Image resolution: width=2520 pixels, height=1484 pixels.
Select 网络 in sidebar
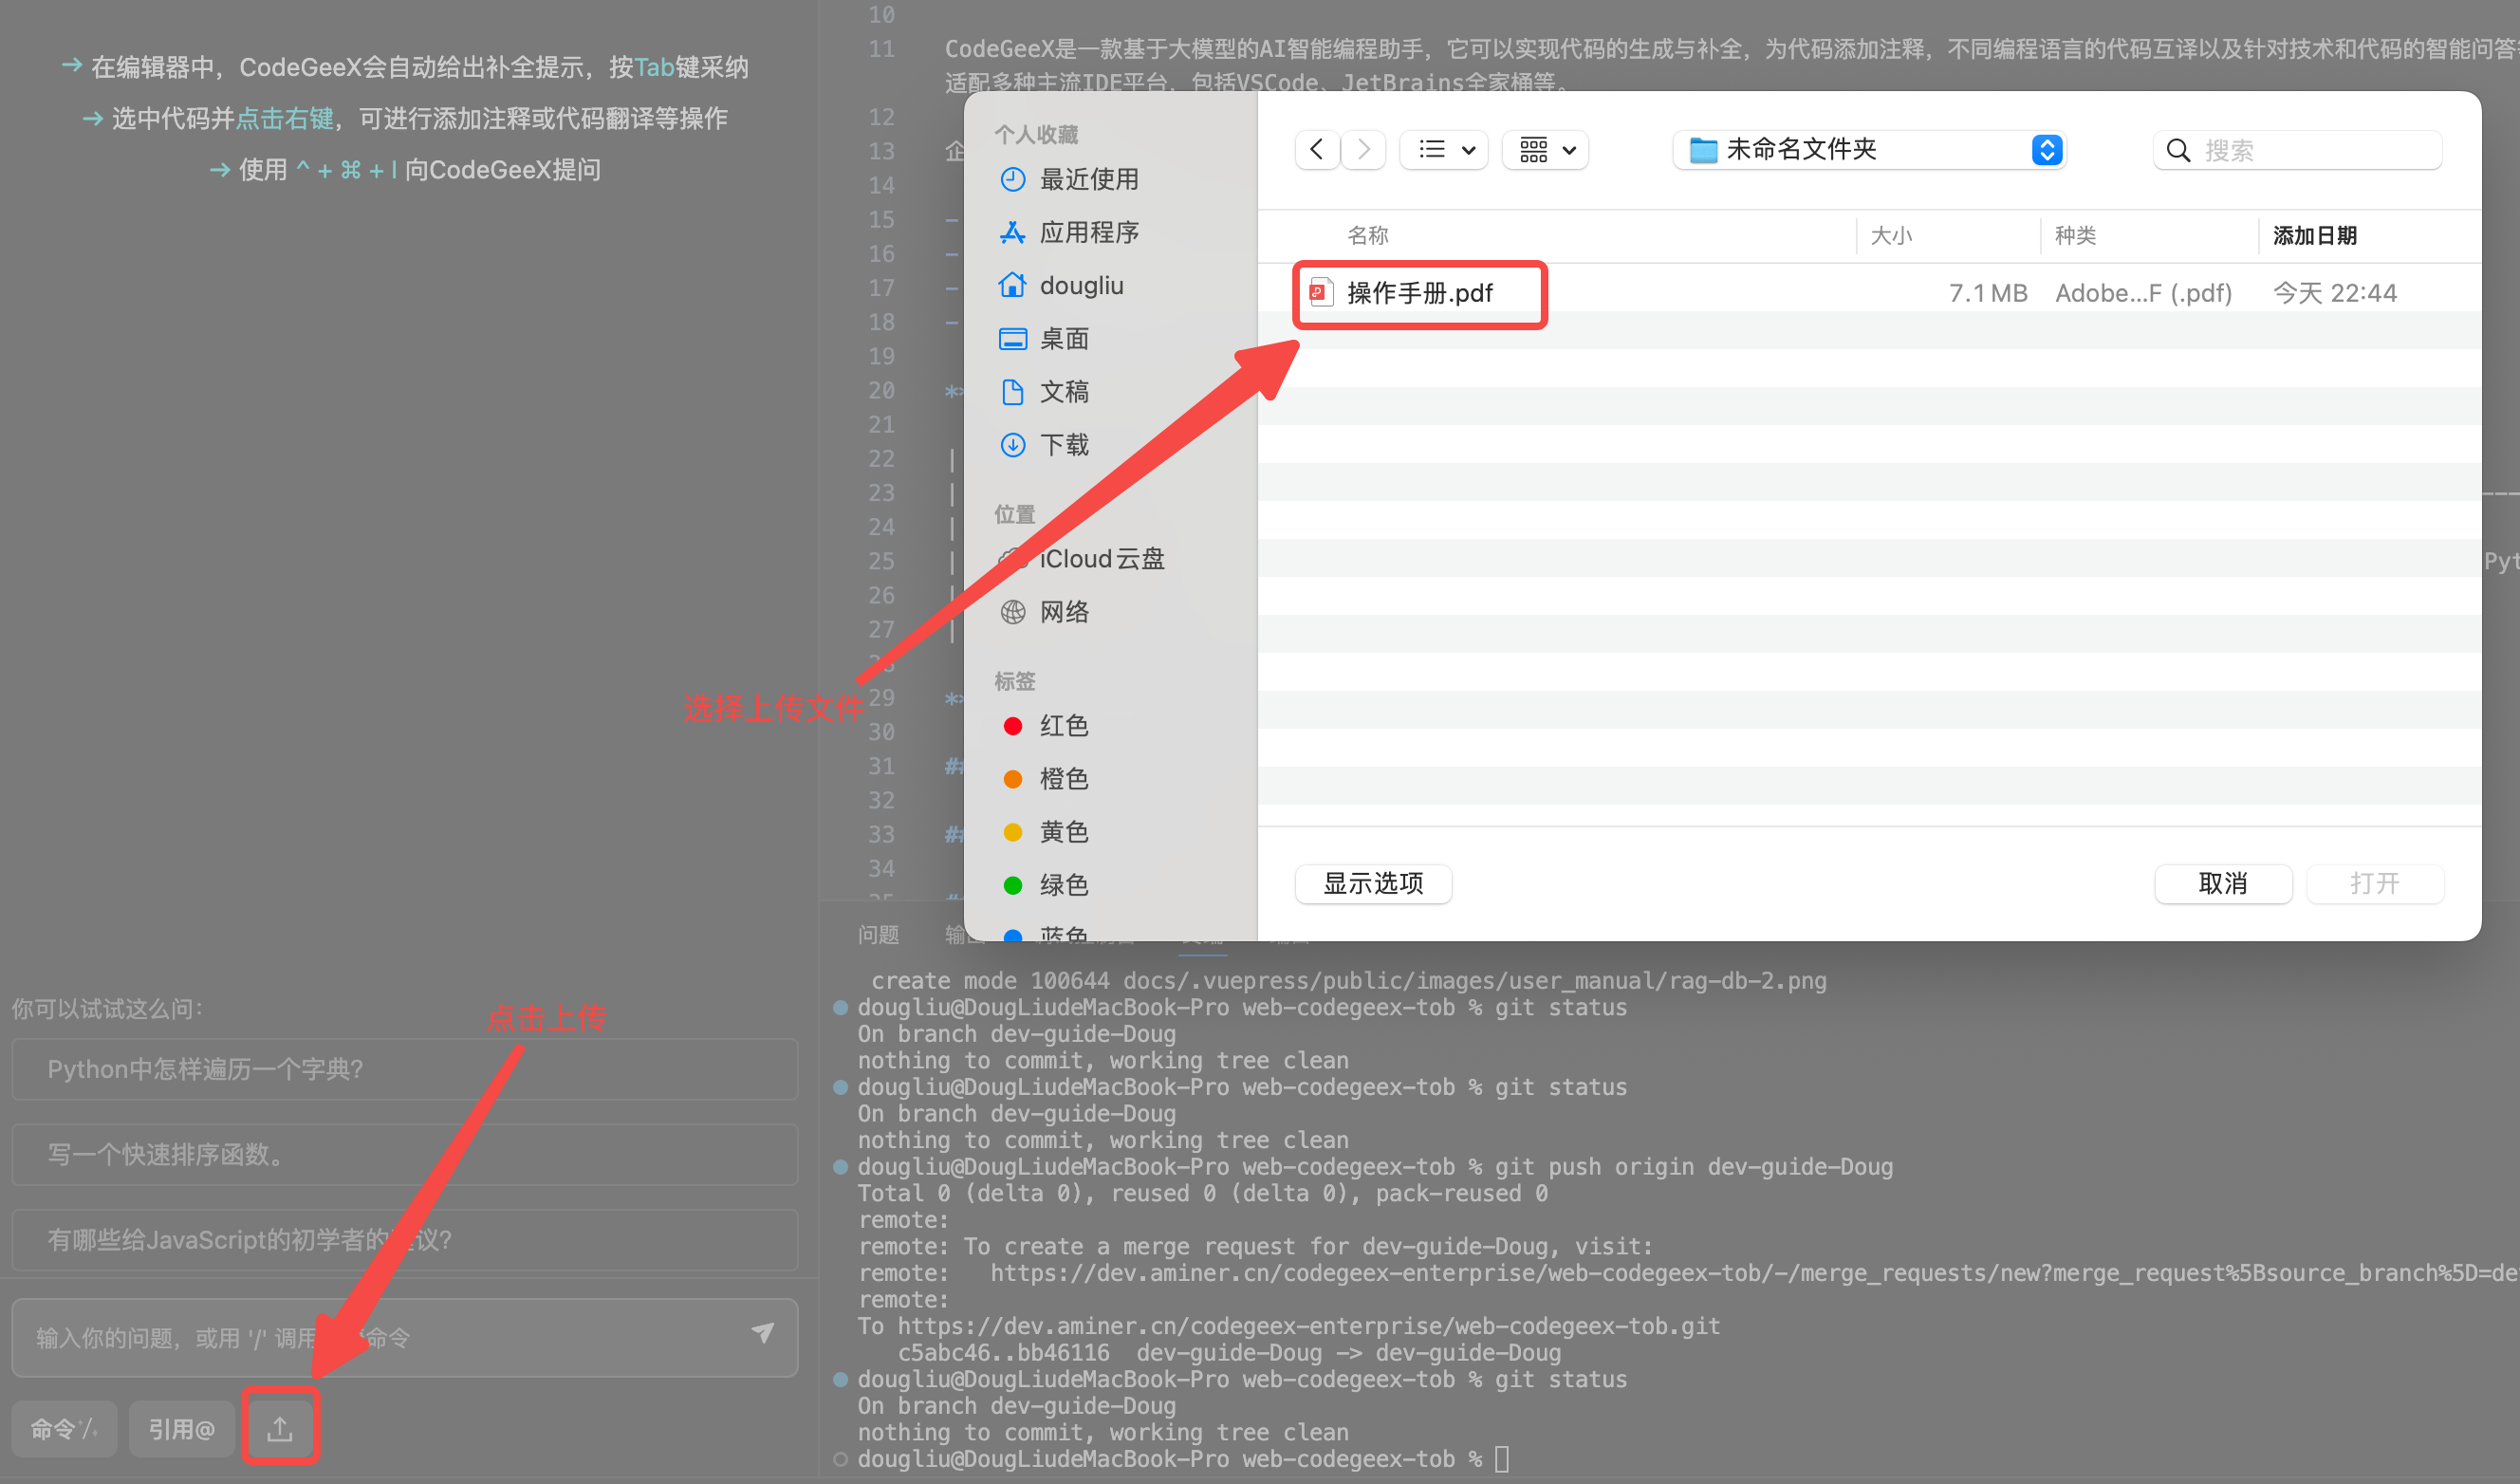point(1064,611)
